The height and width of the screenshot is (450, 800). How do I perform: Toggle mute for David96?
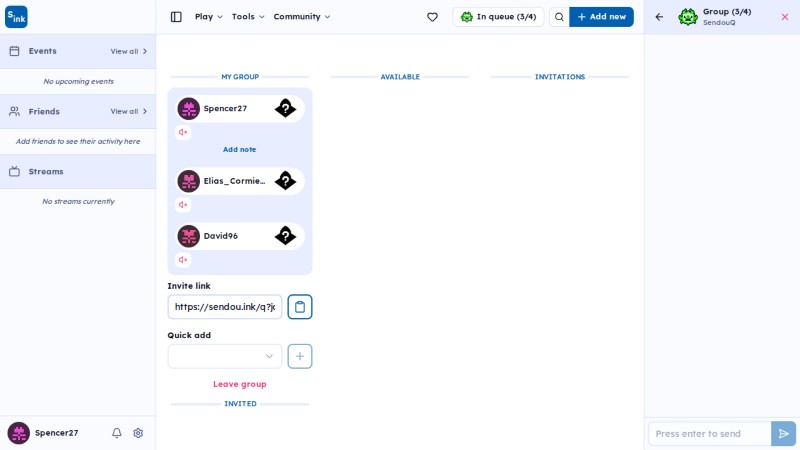click(183, 260)
